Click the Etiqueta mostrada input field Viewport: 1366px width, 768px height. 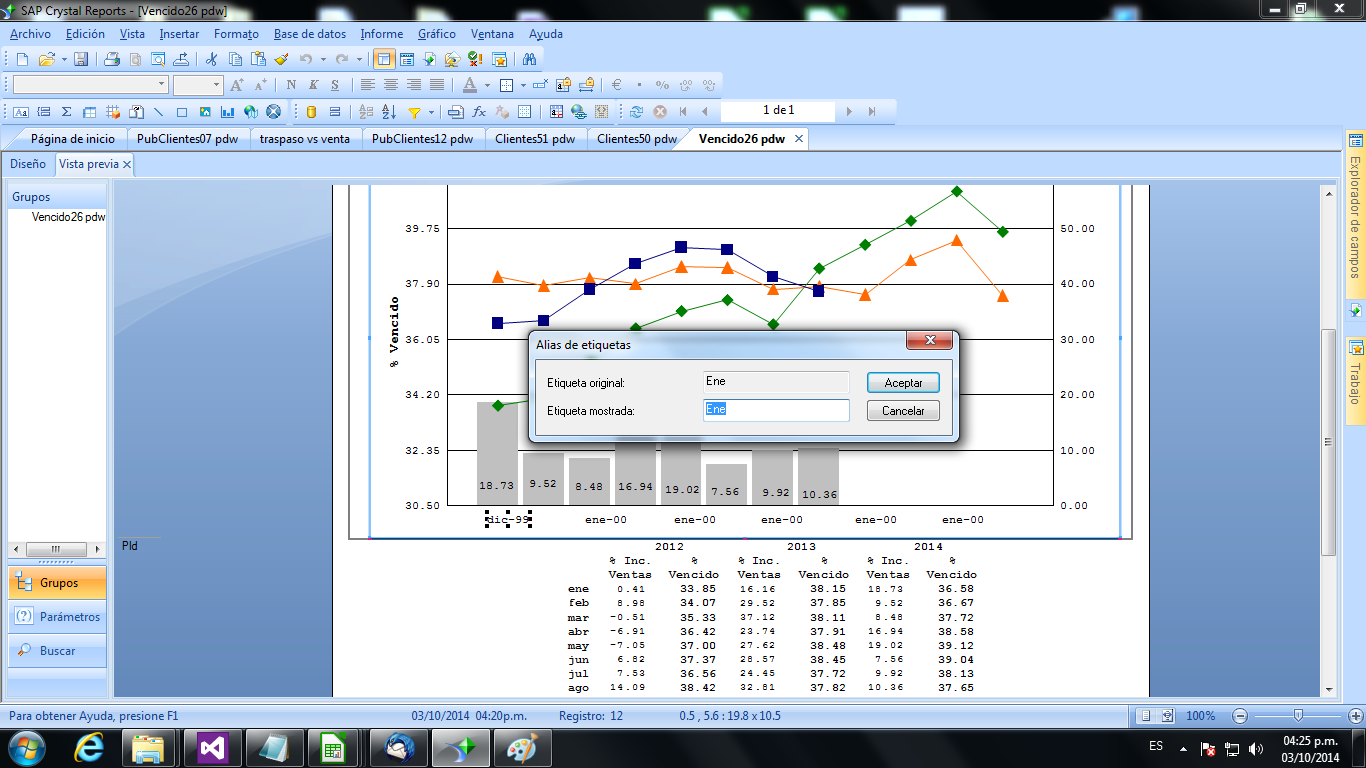click(x=776, y=410)
